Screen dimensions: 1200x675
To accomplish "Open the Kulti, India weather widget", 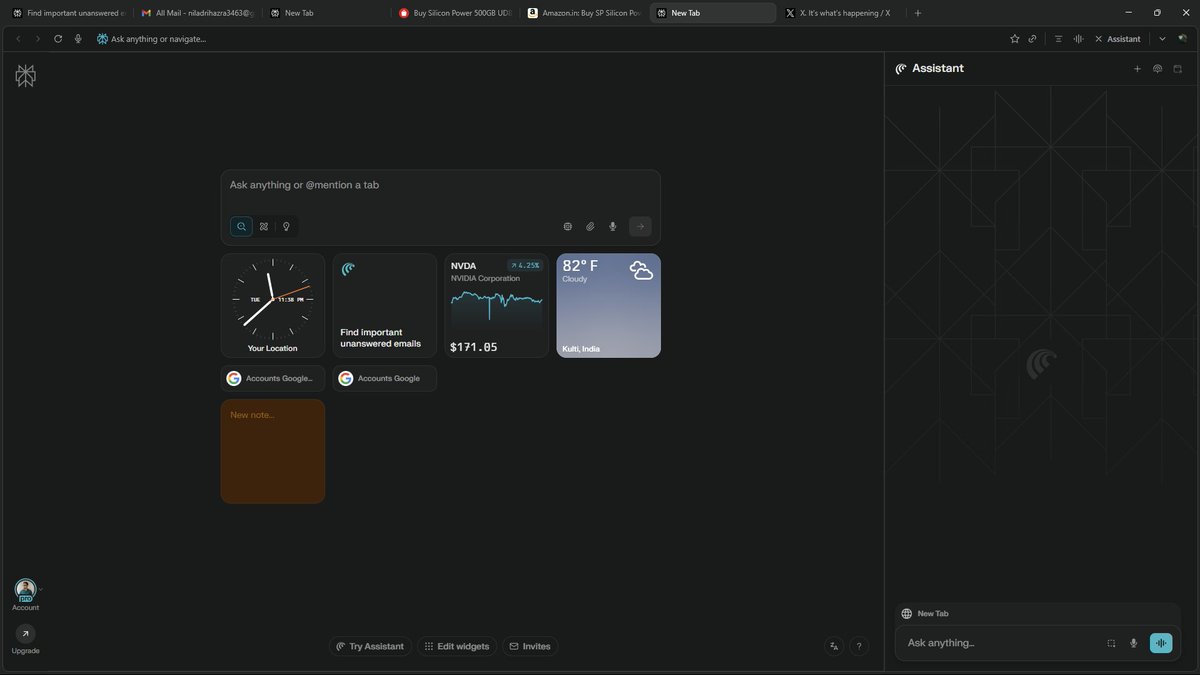I will point(609,305).
